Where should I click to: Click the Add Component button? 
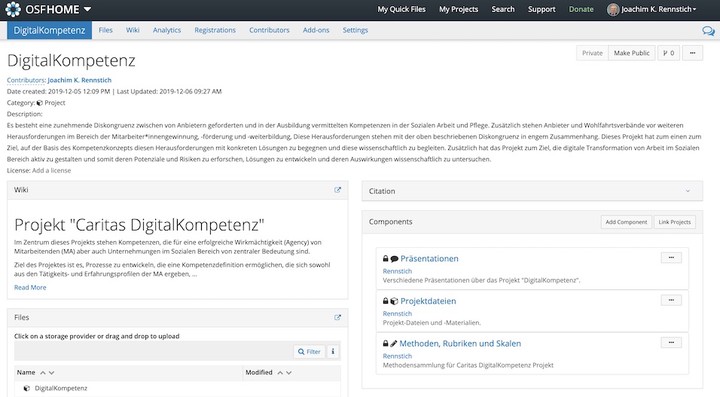click(626, 222)
